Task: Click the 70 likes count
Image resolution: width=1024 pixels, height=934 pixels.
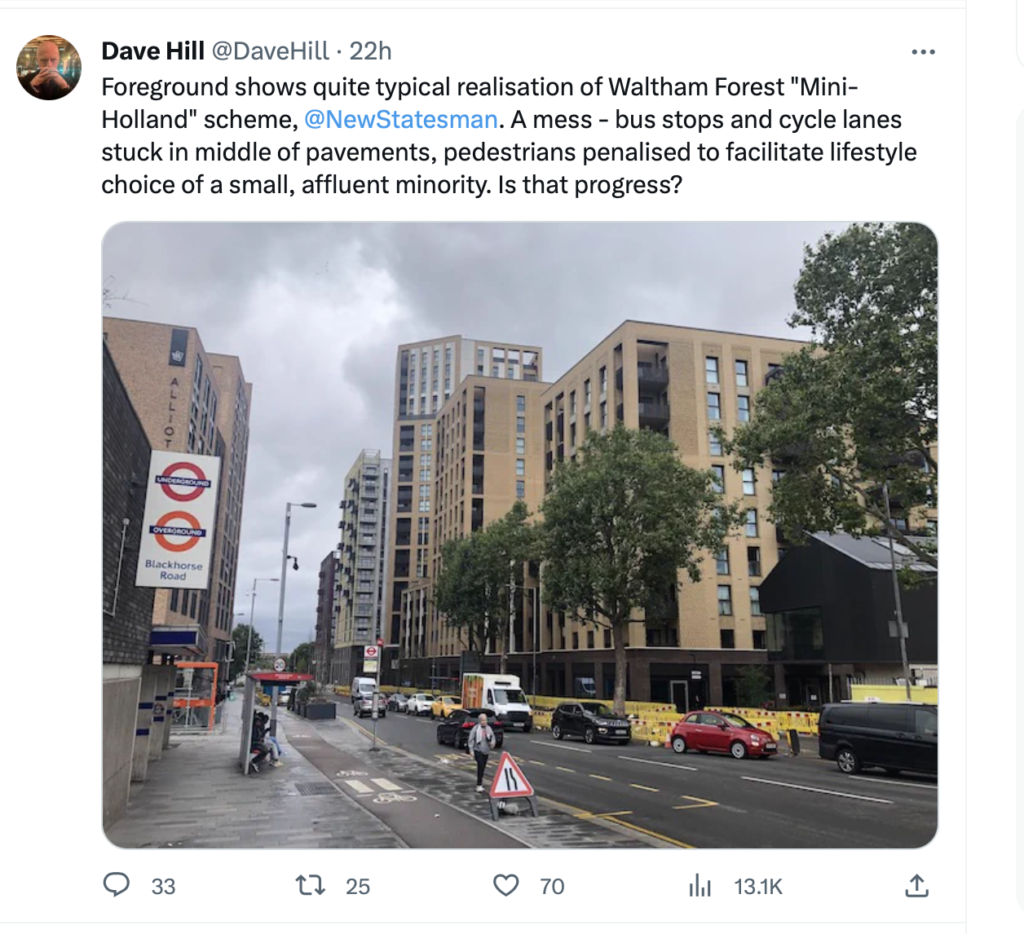Action: 552,886
